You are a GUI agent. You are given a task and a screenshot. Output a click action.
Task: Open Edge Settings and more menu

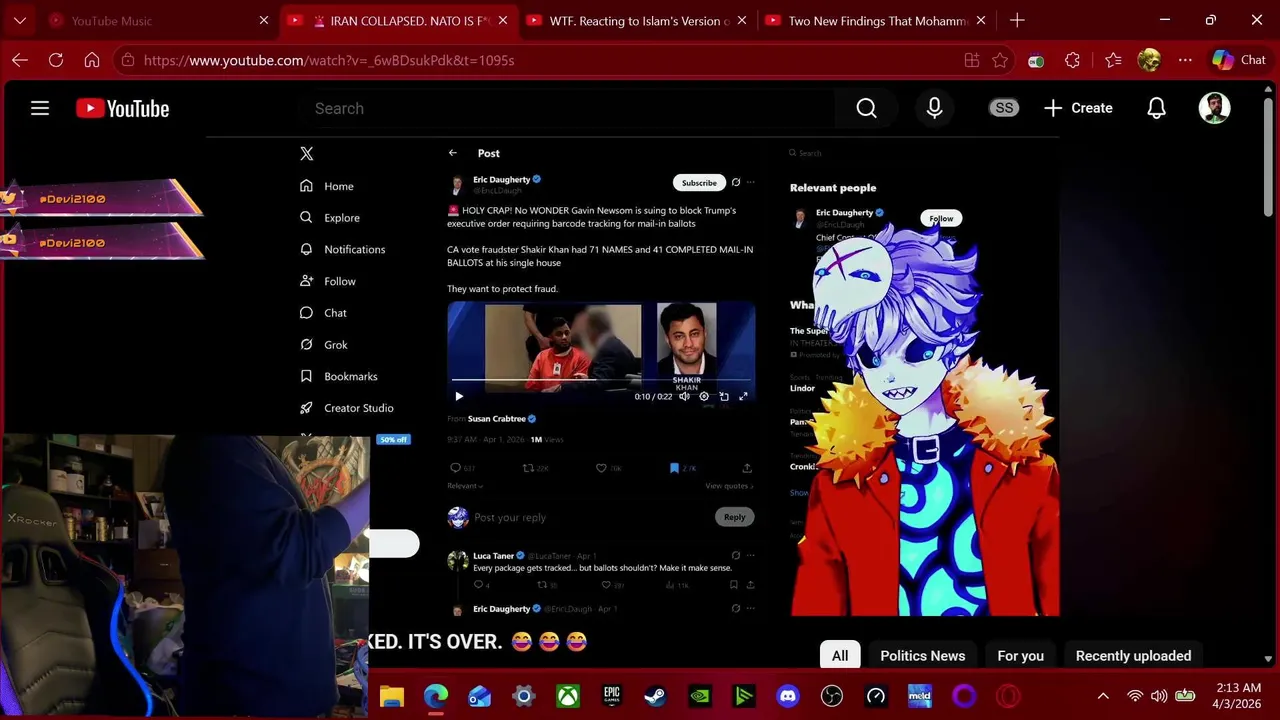tap(1185, 60)
